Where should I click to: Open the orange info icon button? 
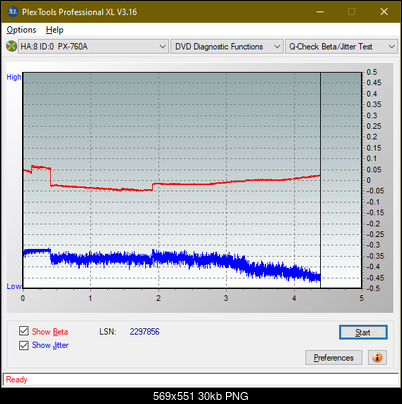(377, 357)
